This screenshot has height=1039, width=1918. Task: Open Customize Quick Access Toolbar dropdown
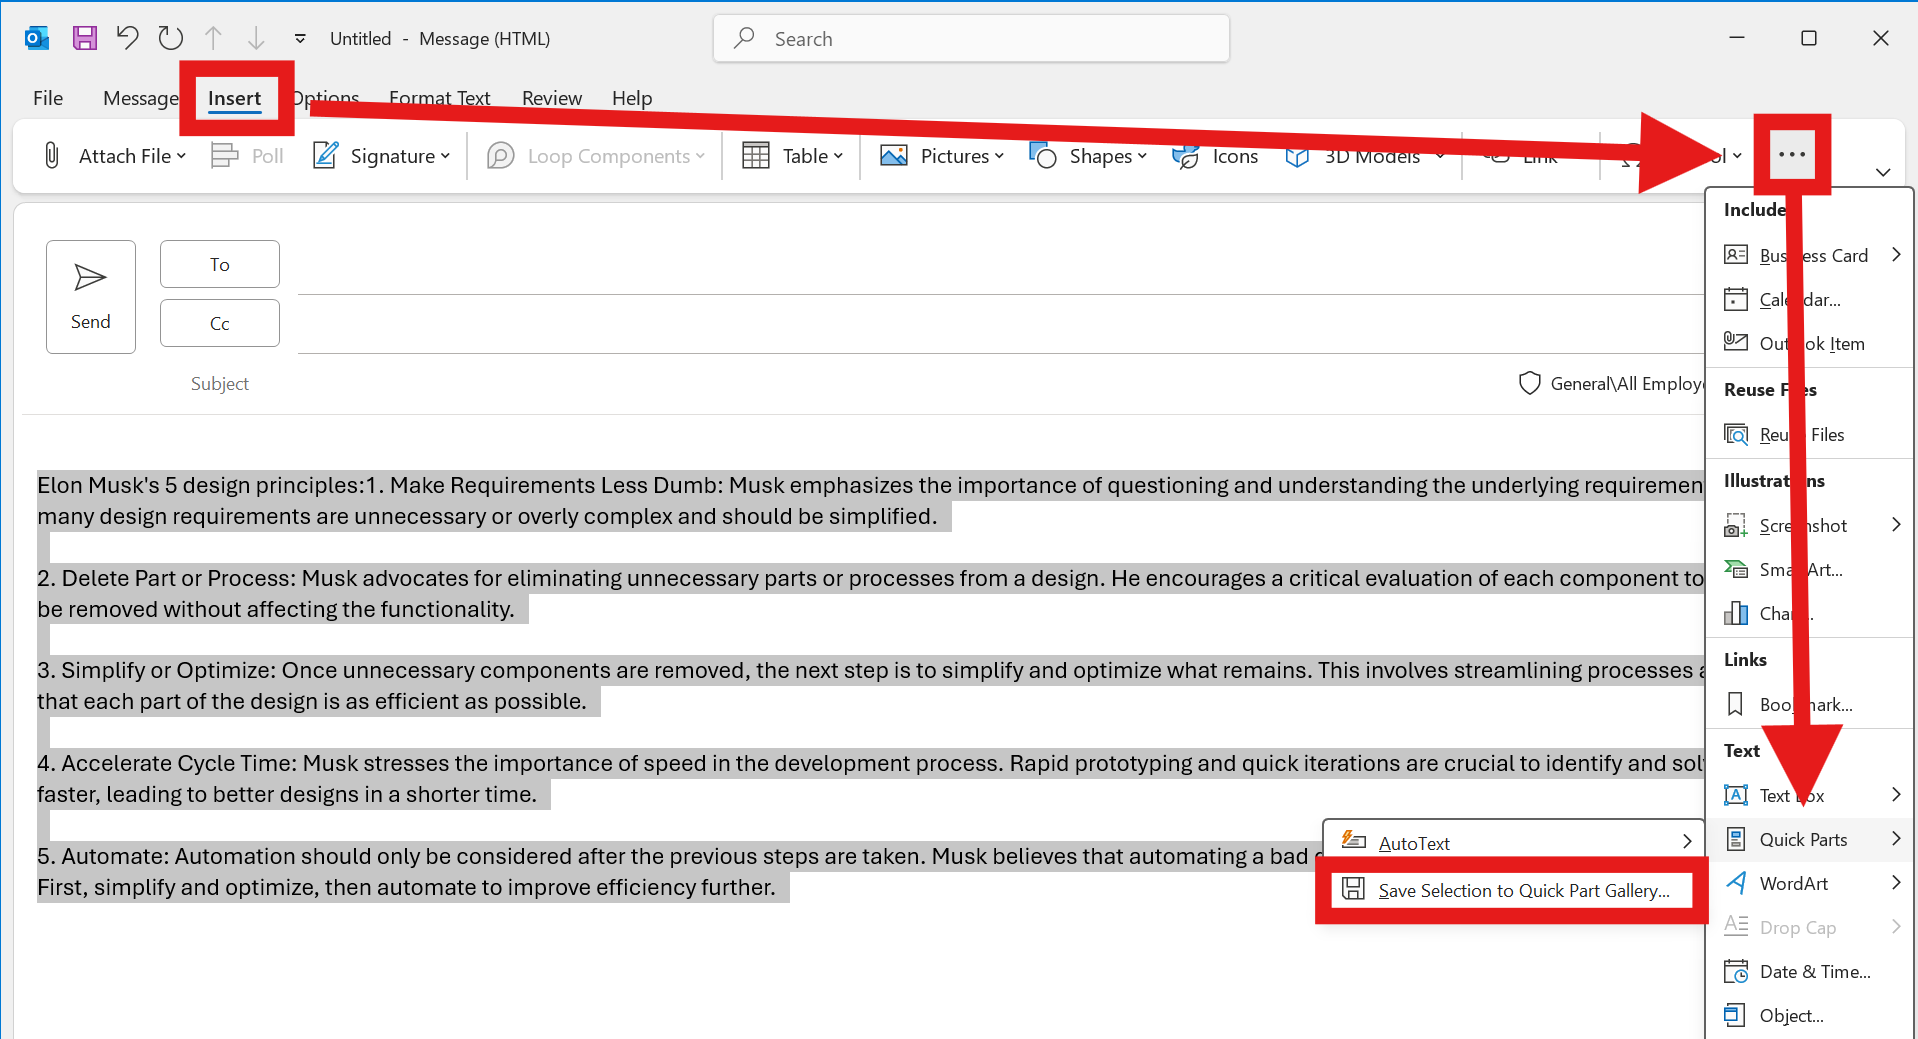300,39
